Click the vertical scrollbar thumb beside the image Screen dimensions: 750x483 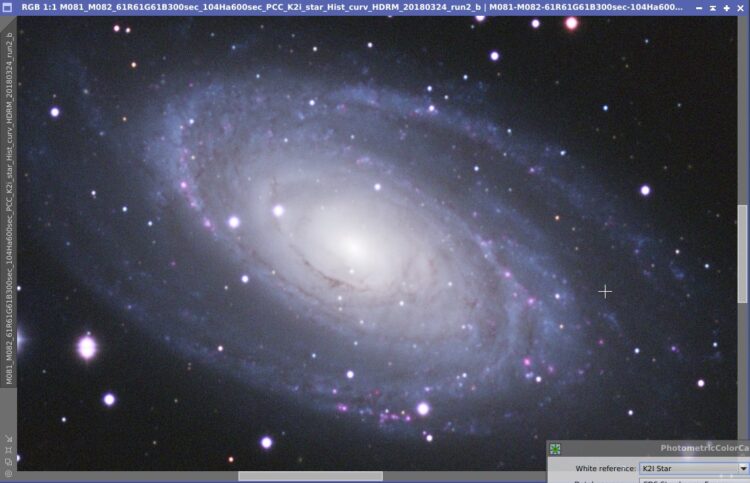[x=742, y=253]
